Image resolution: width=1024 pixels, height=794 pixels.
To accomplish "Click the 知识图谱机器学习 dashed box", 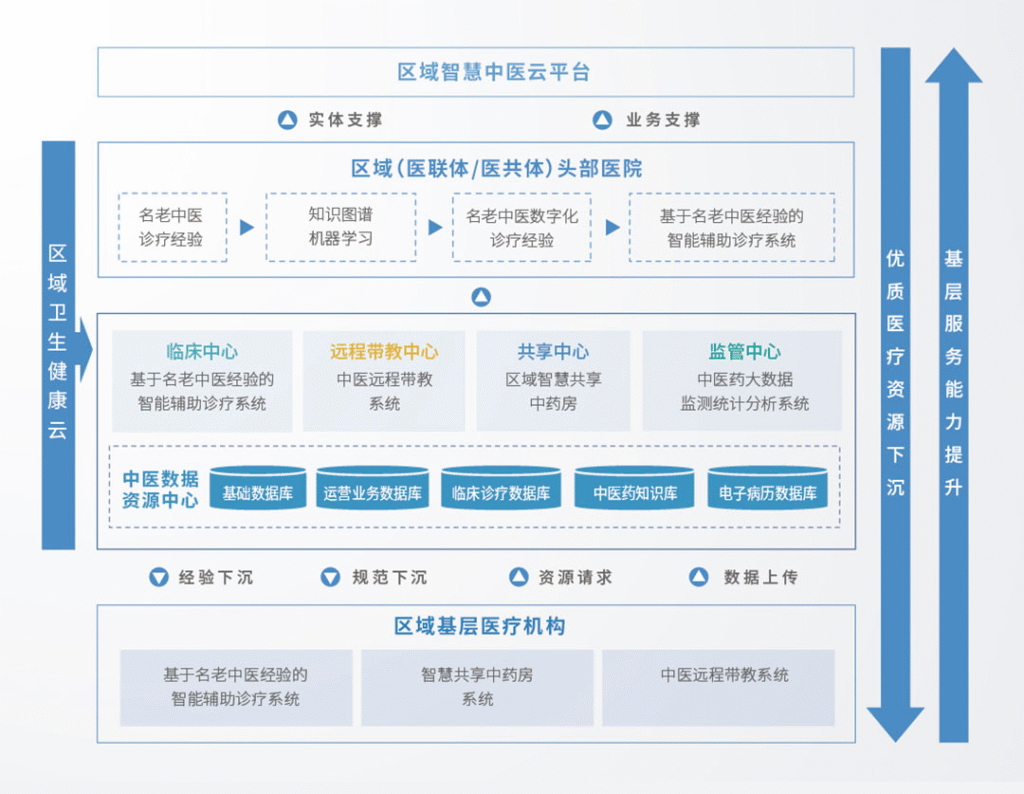I will coord(341,227).
